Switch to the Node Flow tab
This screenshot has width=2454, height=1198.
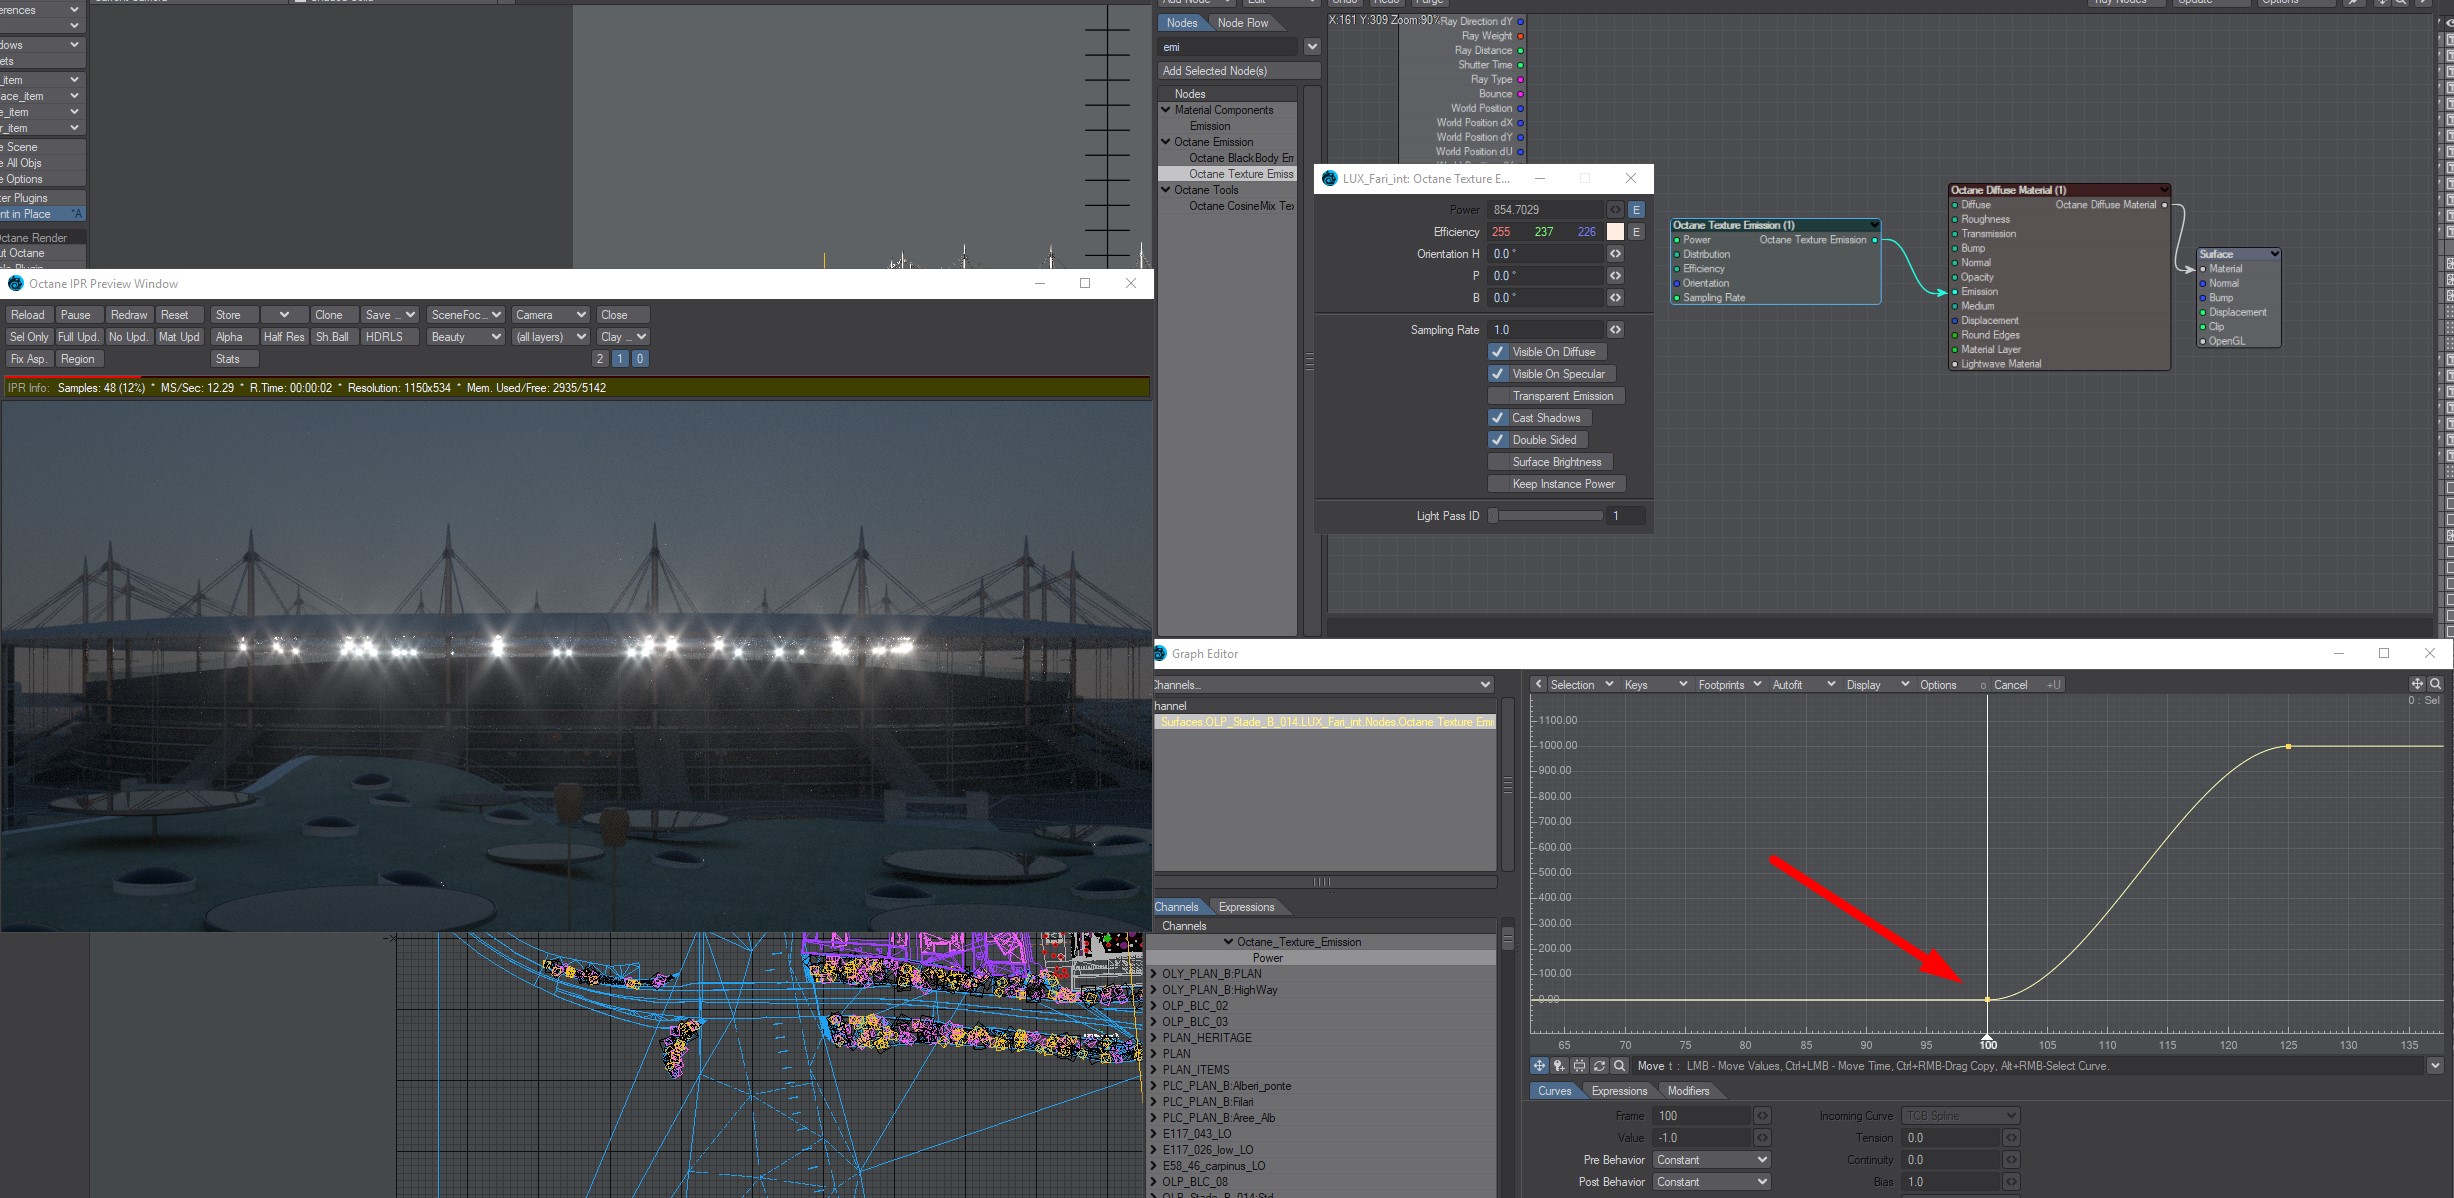click(1242, 23)
